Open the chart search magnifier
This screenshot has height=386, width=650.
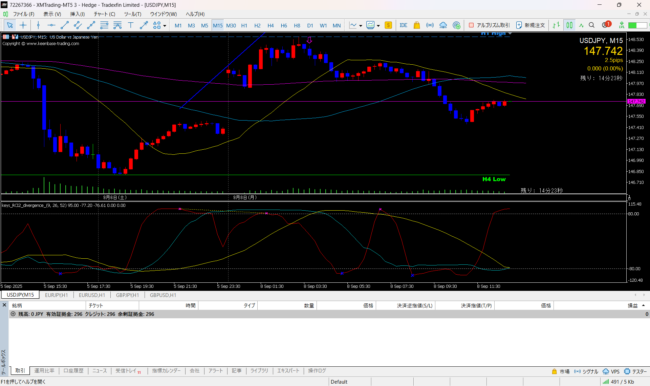pos(592,25)
